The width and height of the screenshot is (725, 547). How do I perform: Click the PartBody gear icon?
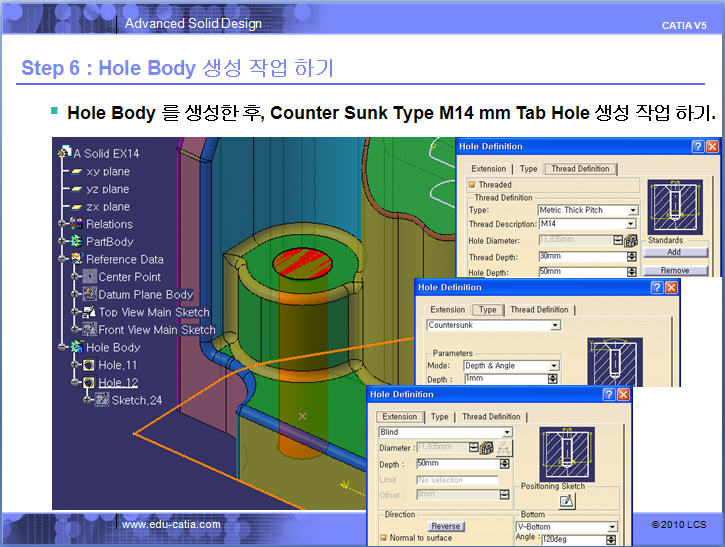click(x=77, y=241)
